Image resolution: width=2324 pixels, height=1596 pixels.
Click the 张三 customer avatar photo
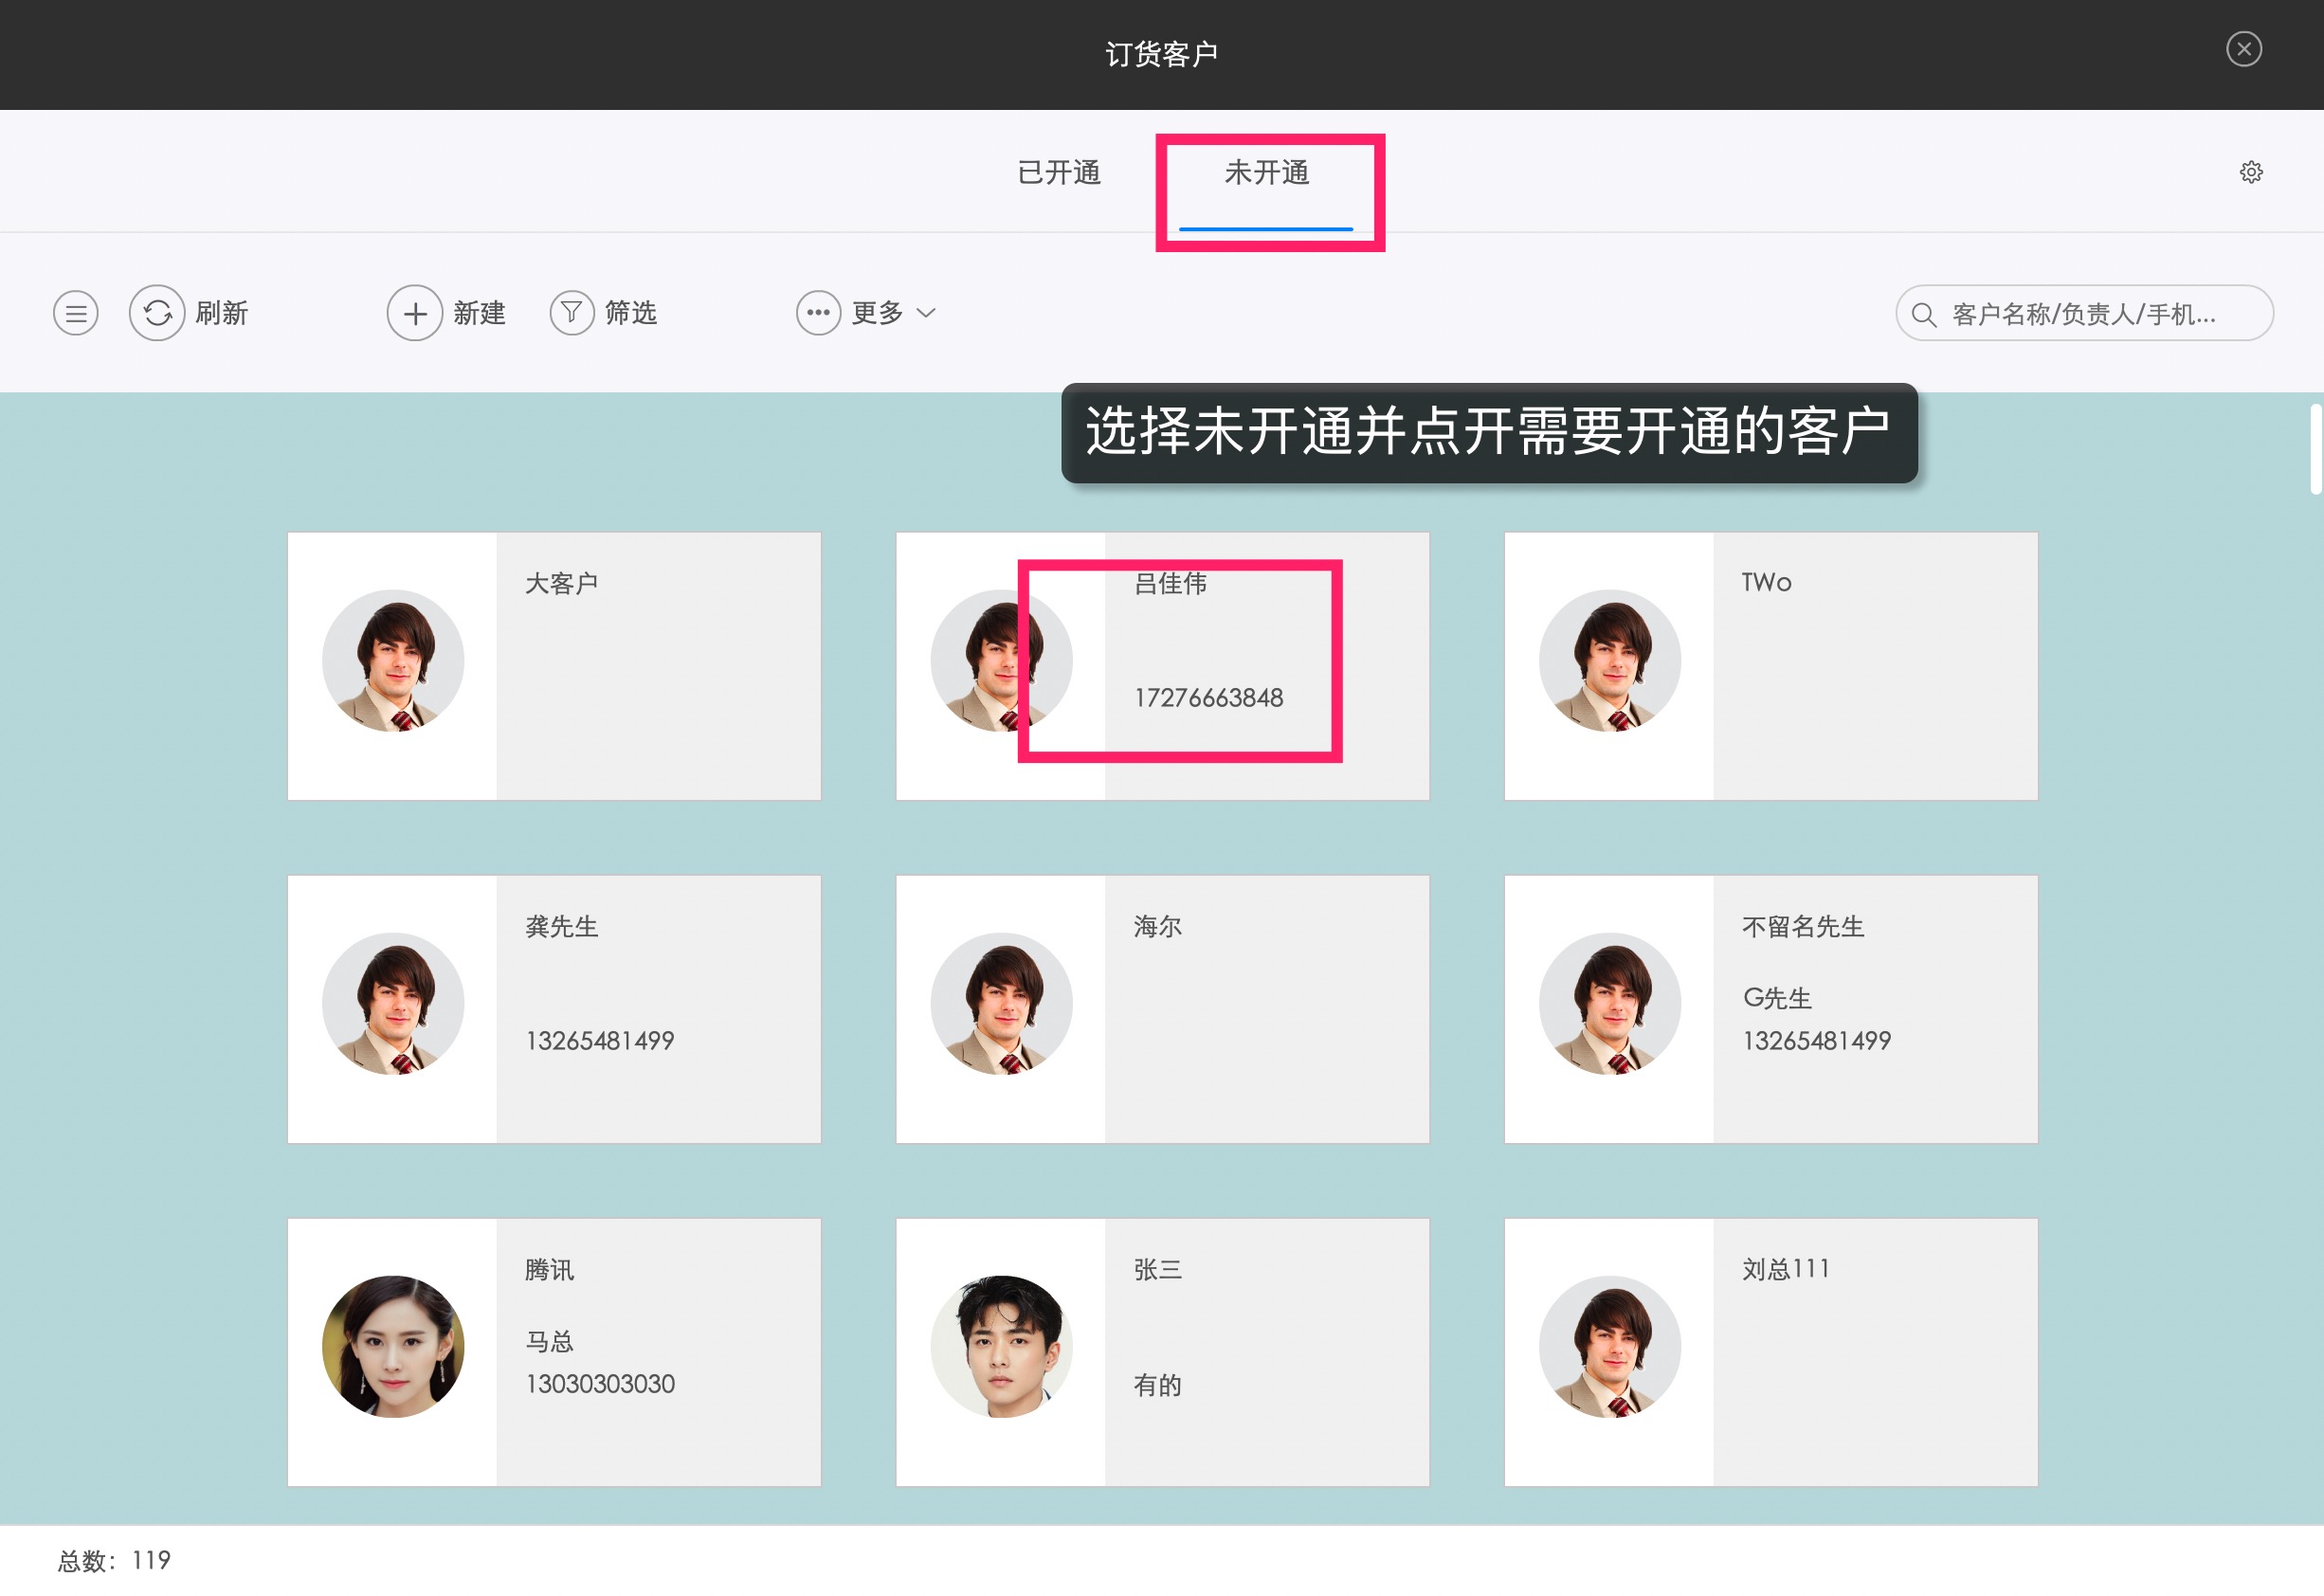pos(1001,1346)
